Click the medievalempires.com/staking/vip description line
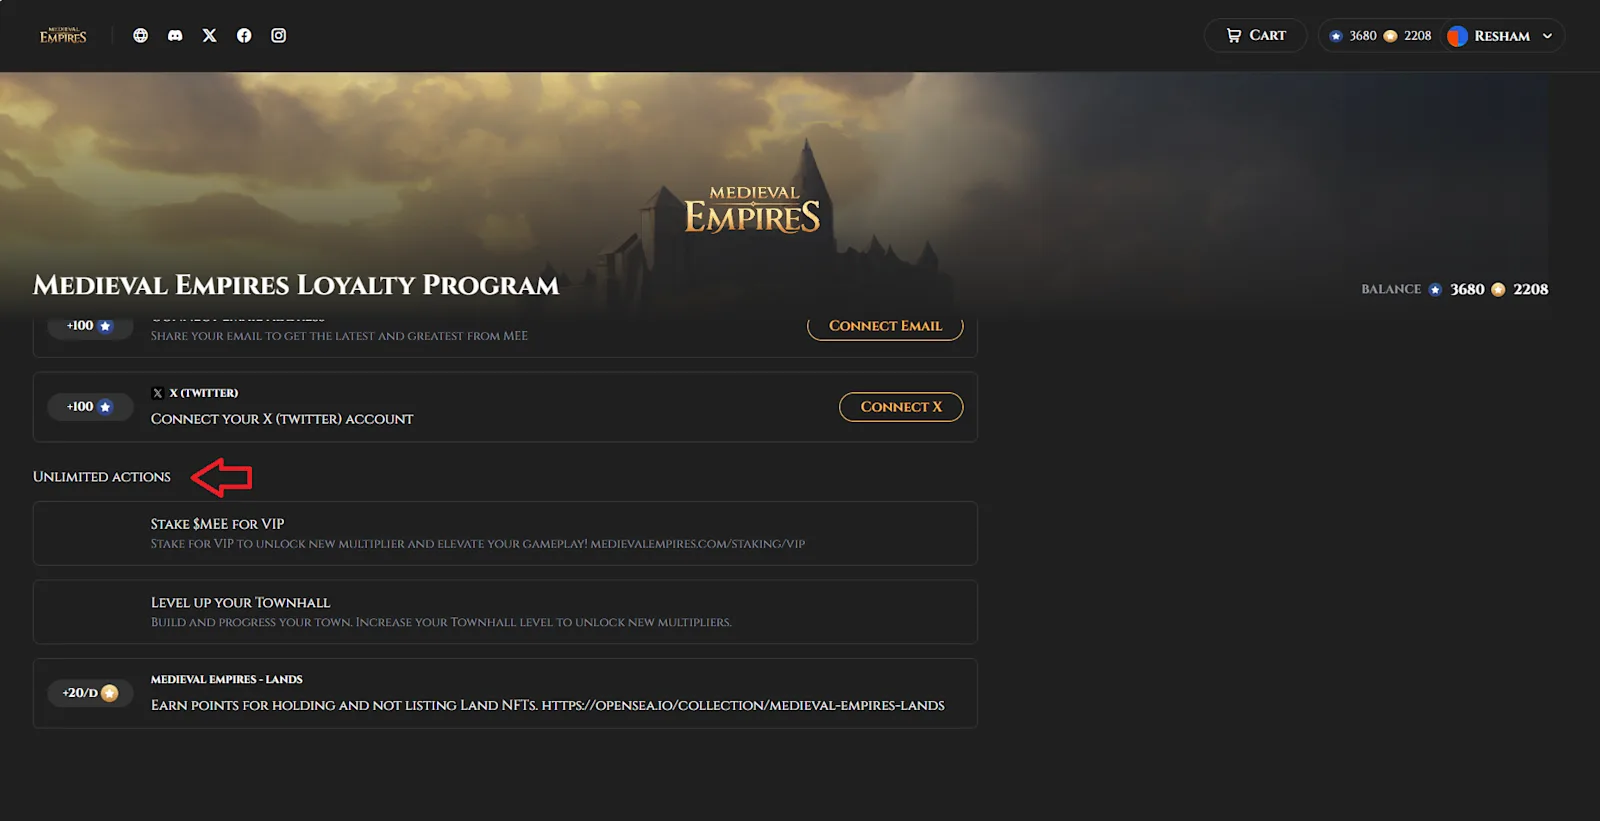 478,544
